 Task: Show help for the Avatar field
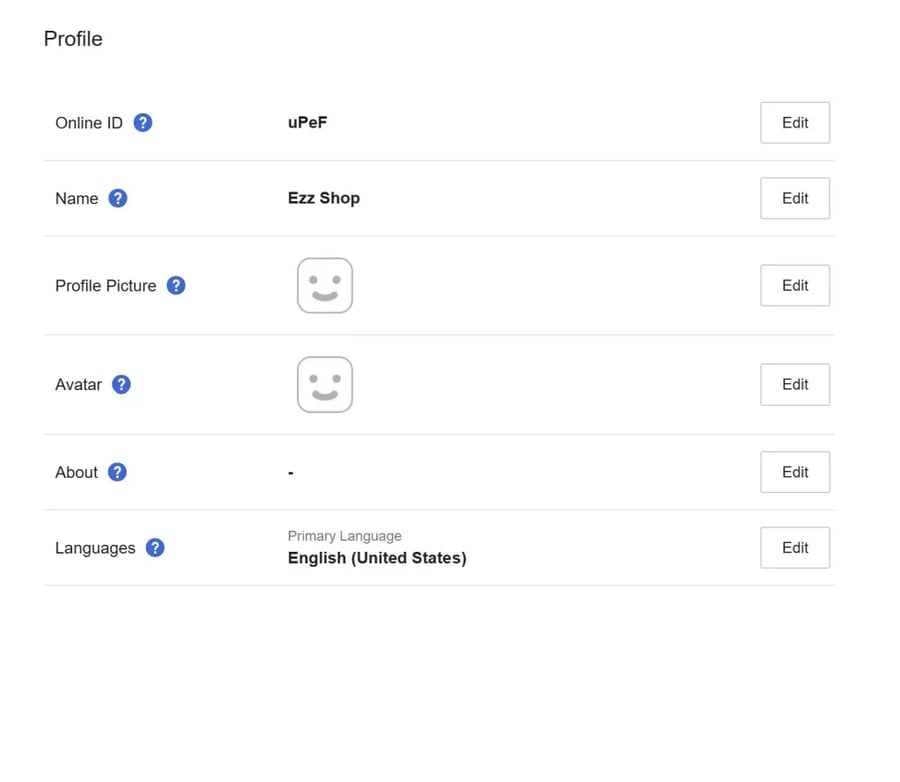(121, 385)
